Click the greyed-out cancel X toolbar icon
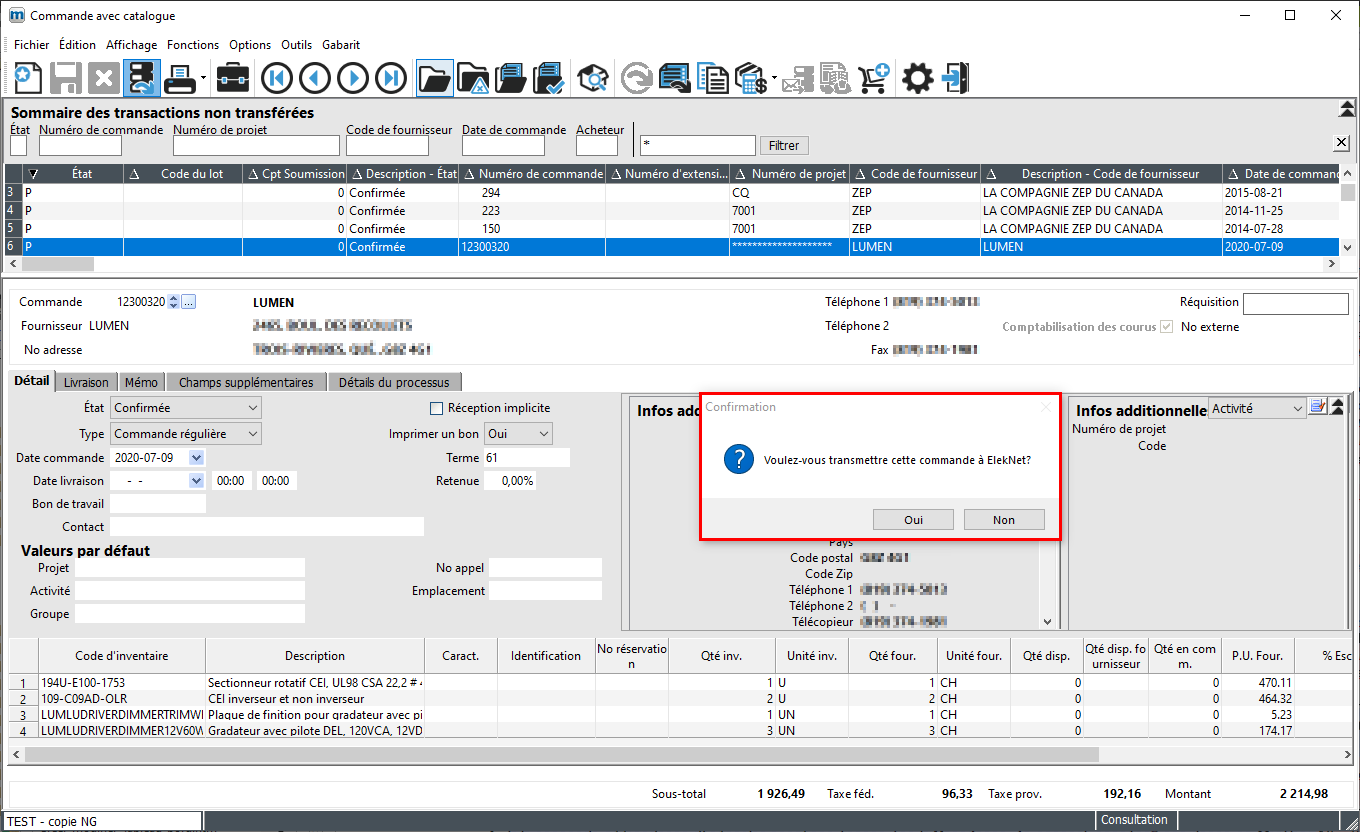This screenshot has height=832, width=1360. tap(104, 77)
